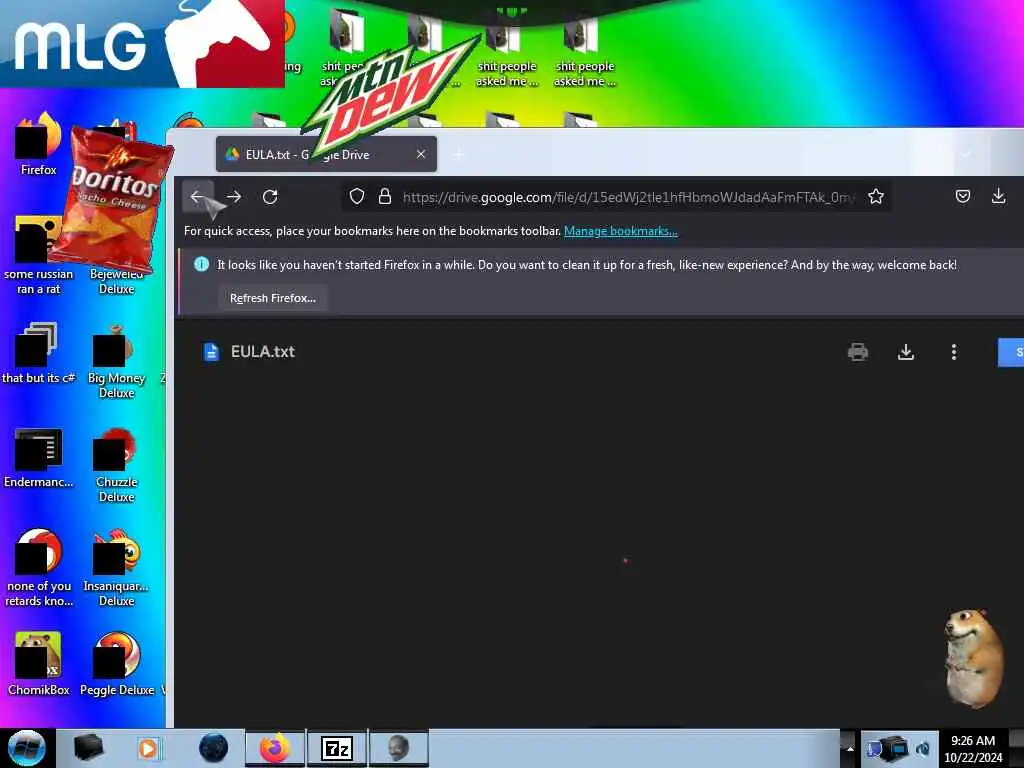
Task: Click the Windows Start orb
Action: coord(26,748)
